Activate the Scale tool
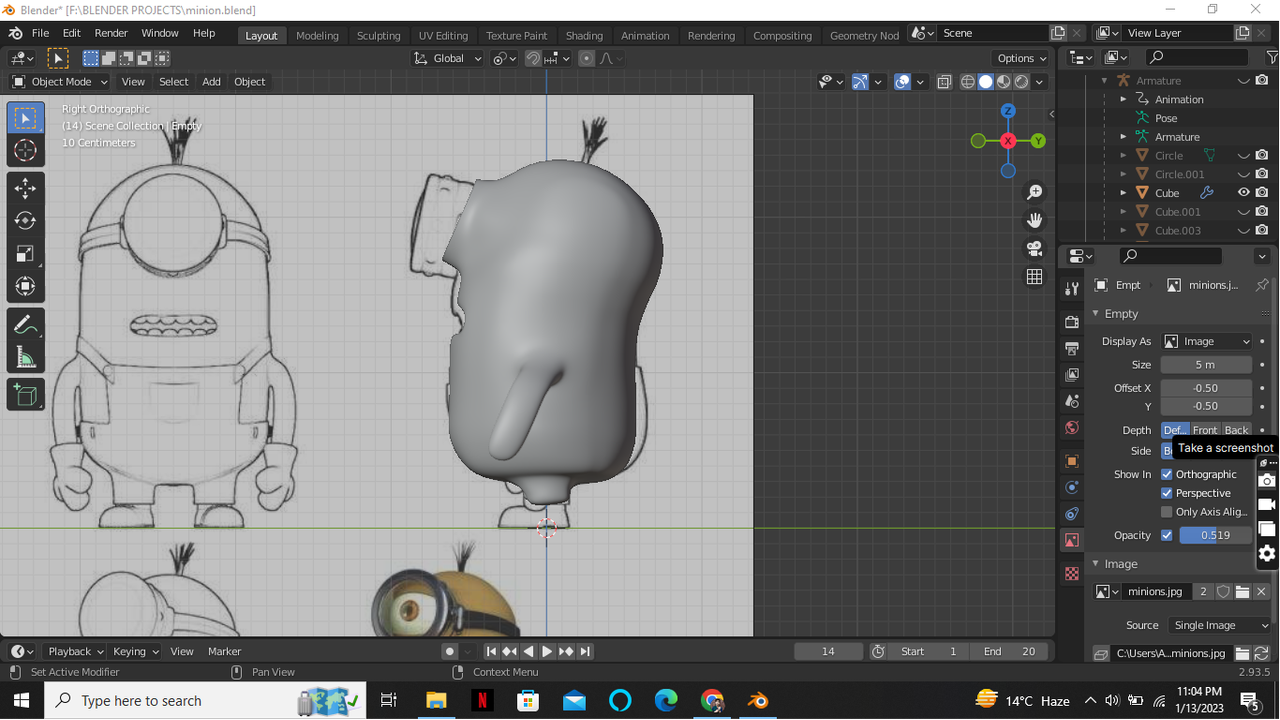This screenshot has height=720, width=1280. tap(25, 254)
